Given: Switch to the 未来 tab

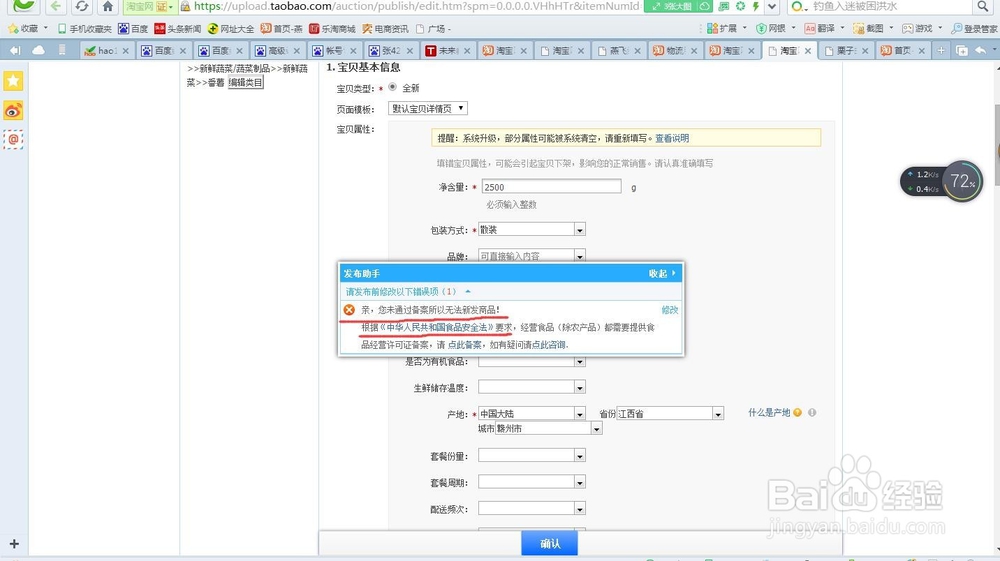Looking at the screenshot, I should pos(448,50).
